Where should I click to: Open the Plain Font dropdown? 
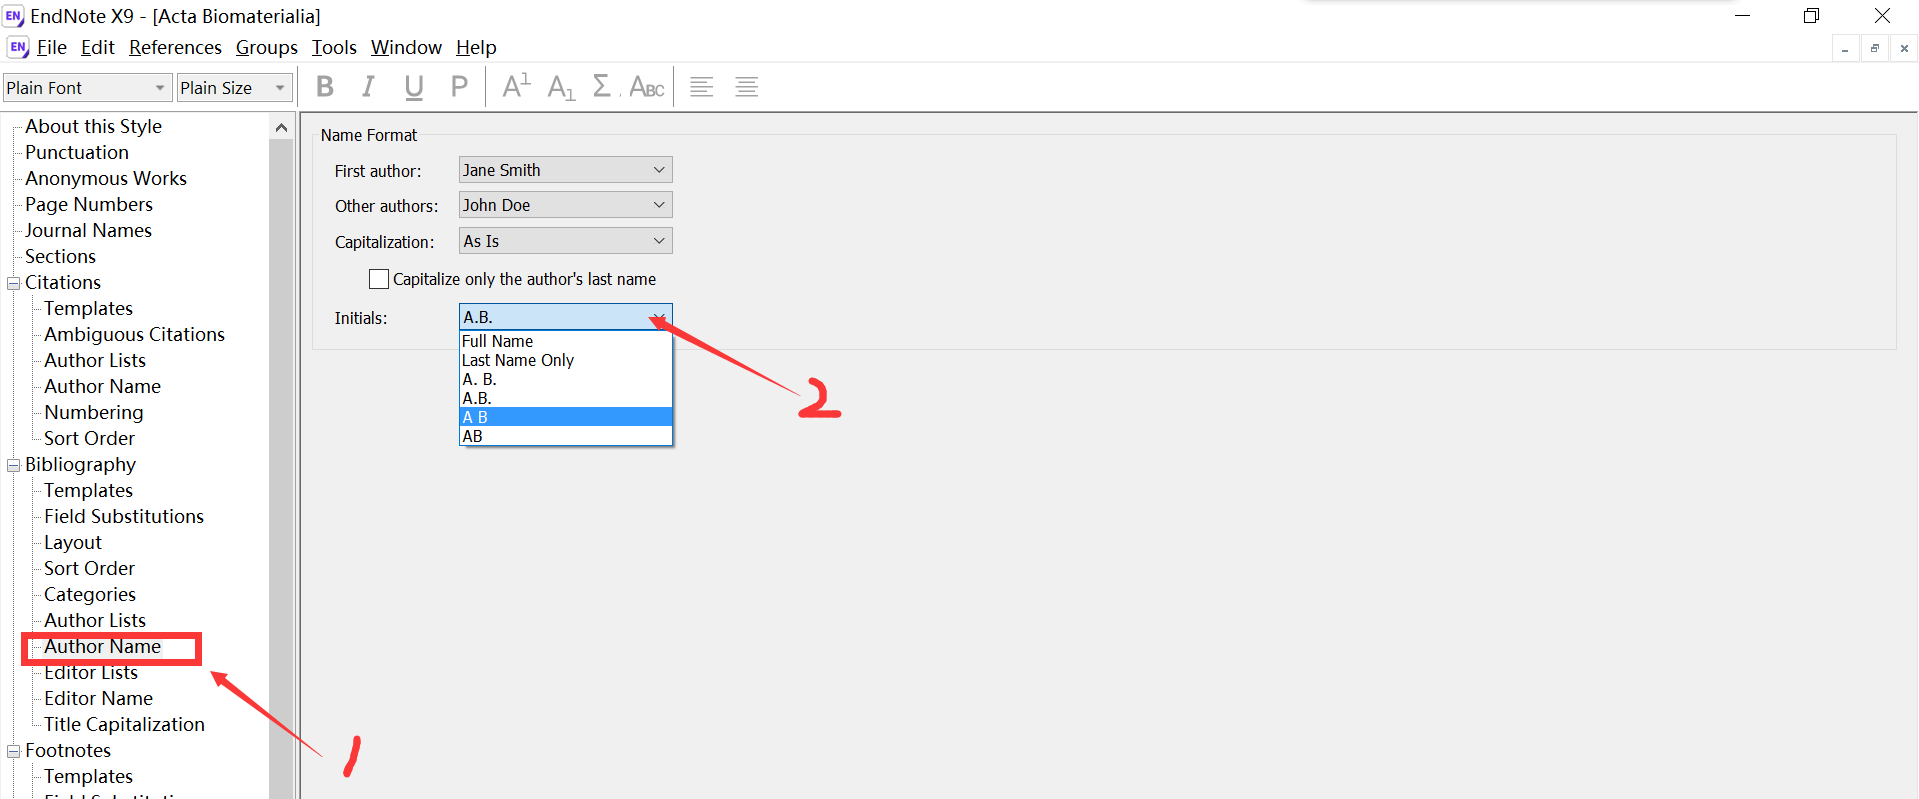pyautogui.click(x=87, y=88)
